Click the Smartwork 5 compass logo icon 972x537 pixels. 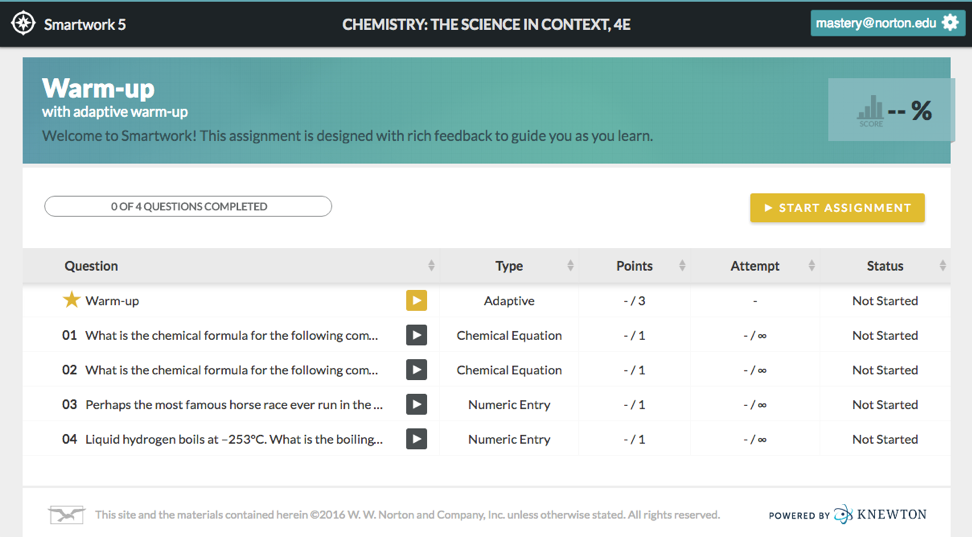click(x=23, y=23)
